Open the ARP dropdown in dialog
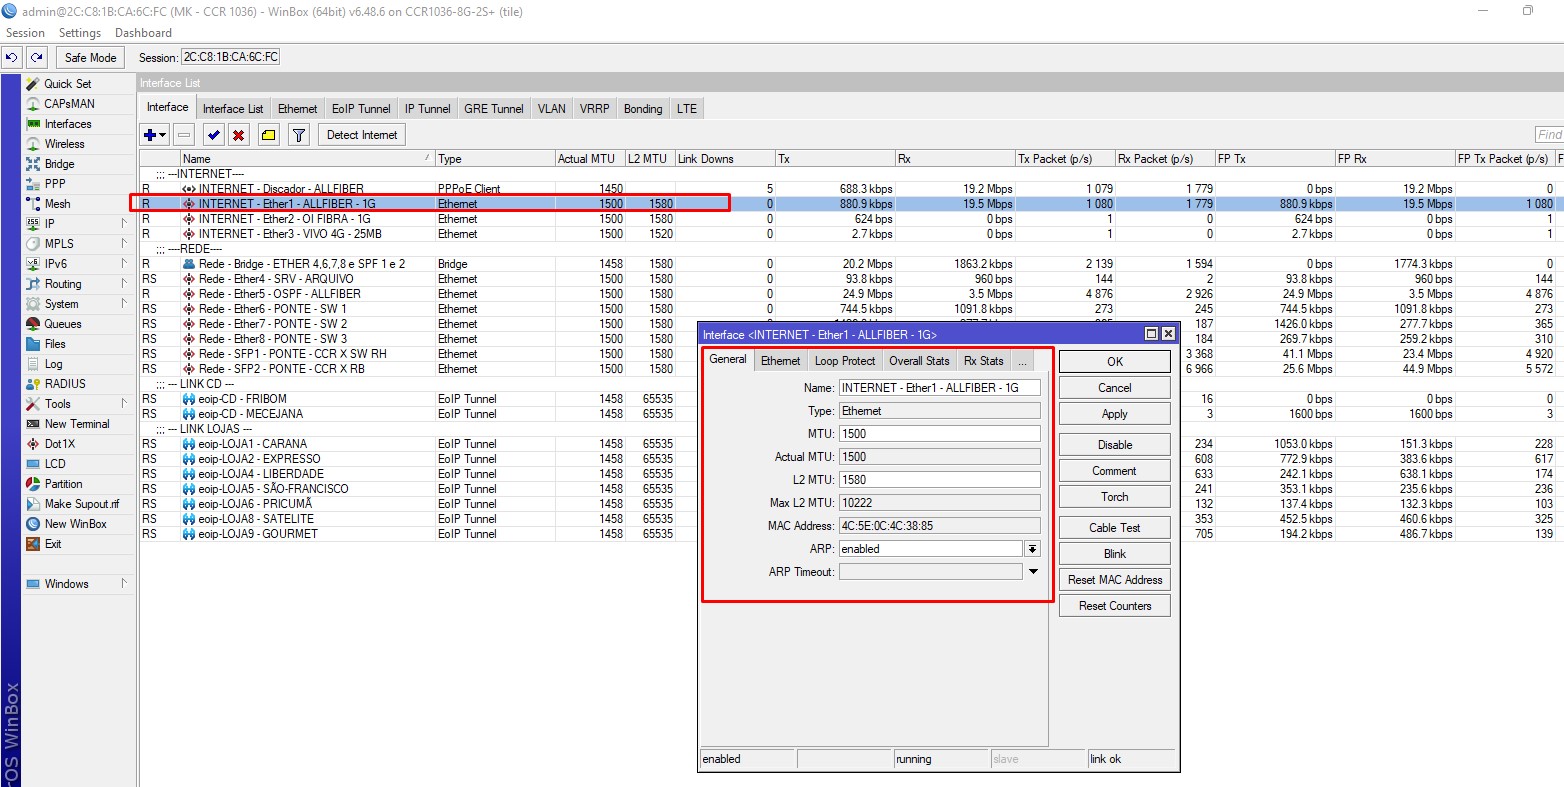 [1032, 549]
